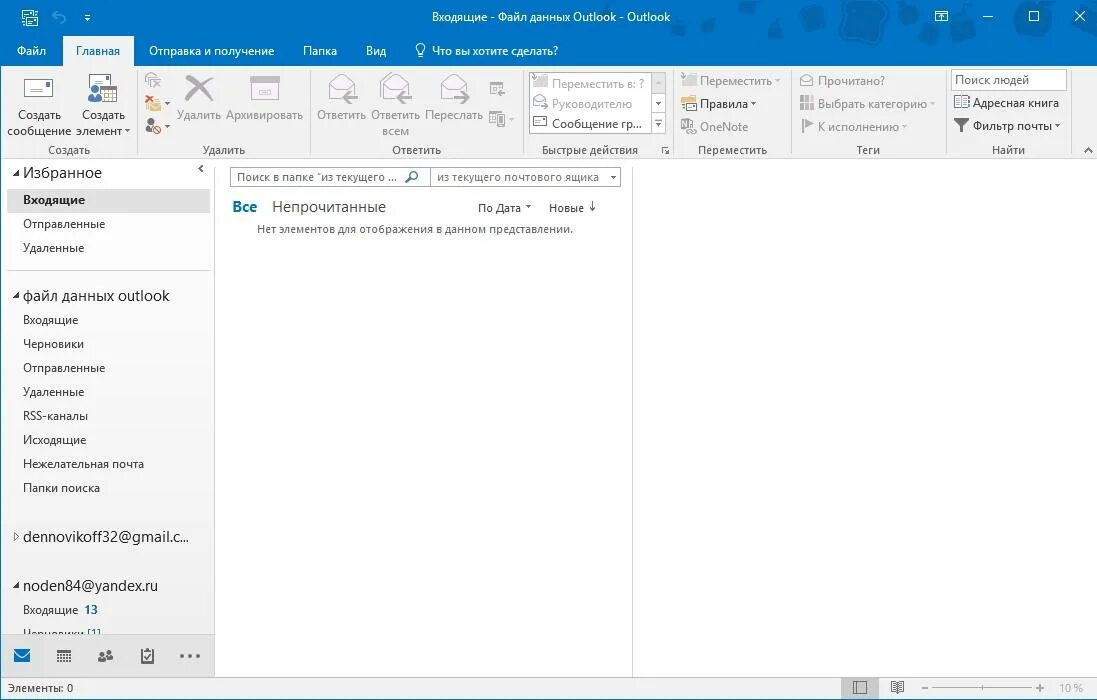1097x700 pixels.
Task: Click the clean up folder icon
Action: [x=153, y=103]
